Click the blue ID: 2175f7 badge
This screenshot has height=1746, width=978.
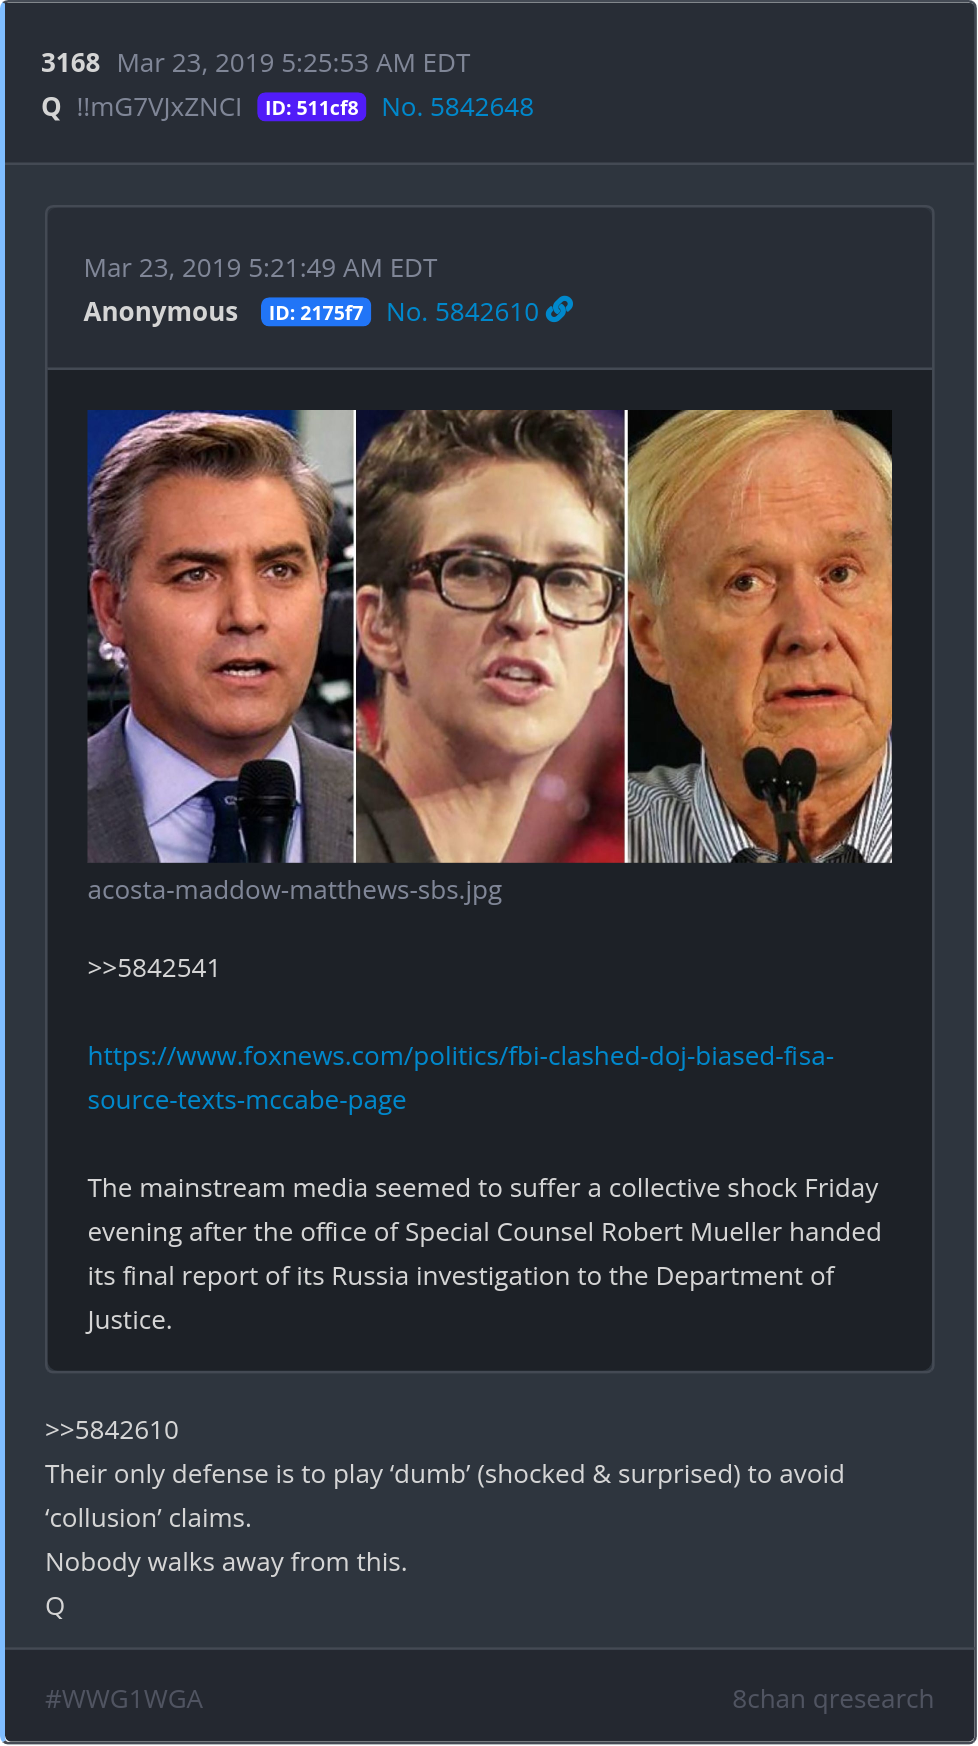316,312
